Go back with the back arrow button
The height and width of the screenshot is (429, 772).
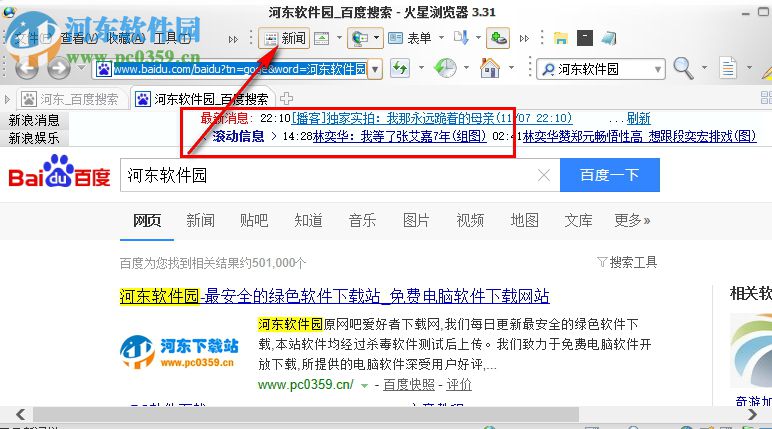click(x=27, y=68)
